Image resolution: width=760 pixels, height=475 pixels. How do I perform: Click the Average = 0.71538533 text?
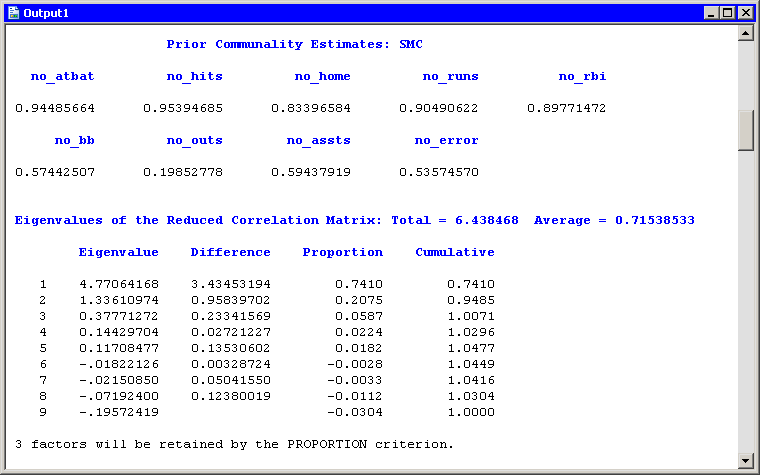614,220
